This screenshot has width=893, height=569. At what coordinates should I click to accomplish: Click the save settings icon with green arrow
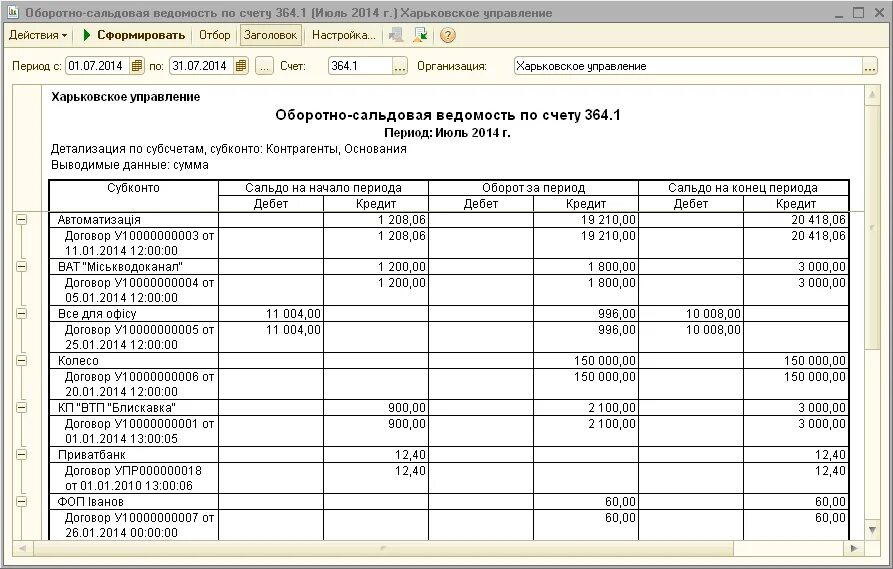pyautogui.click(x=421, y=35)
